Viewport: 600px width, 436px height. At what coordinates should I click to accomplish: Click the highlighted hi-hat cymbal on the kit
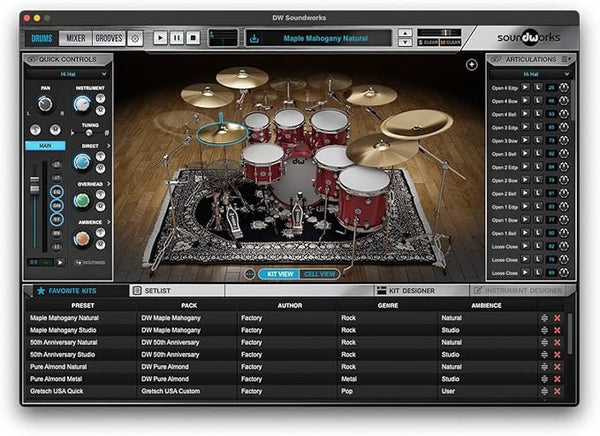click(222, 132)
